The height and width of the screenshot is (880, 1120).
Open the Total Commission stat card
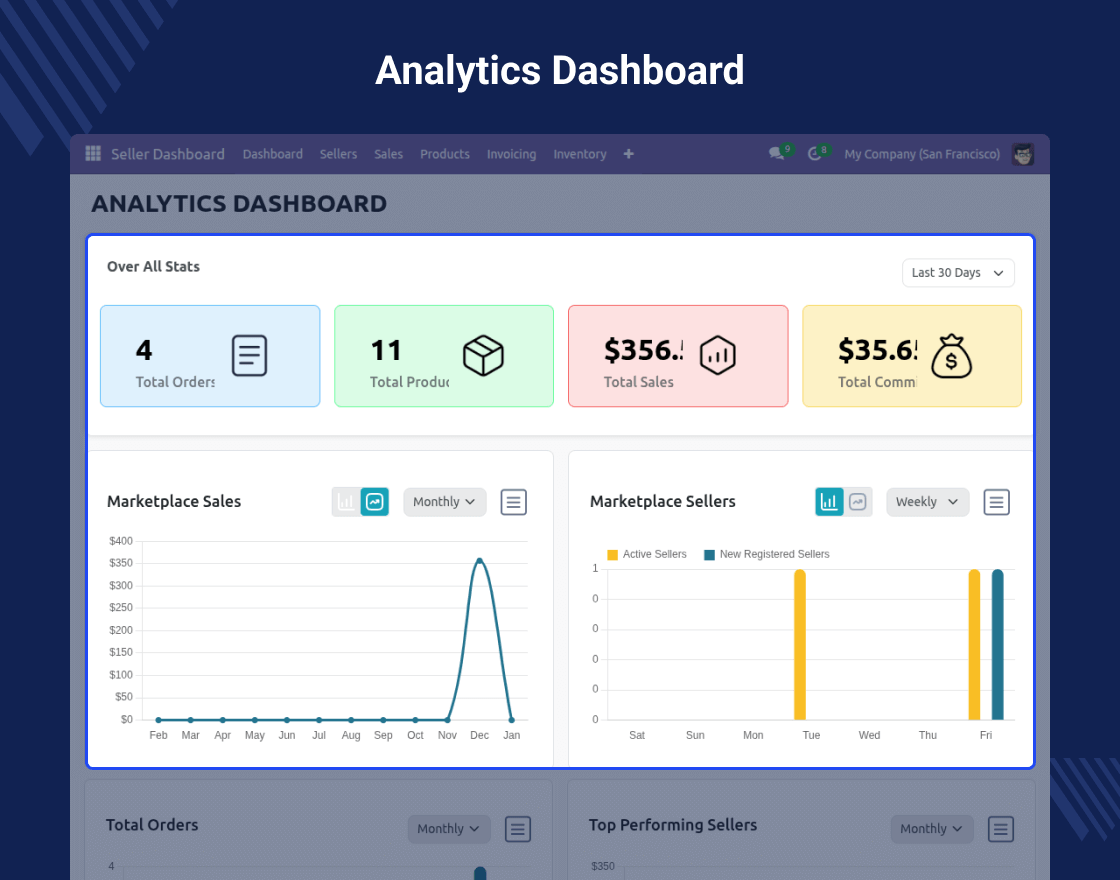click(911, 356)
